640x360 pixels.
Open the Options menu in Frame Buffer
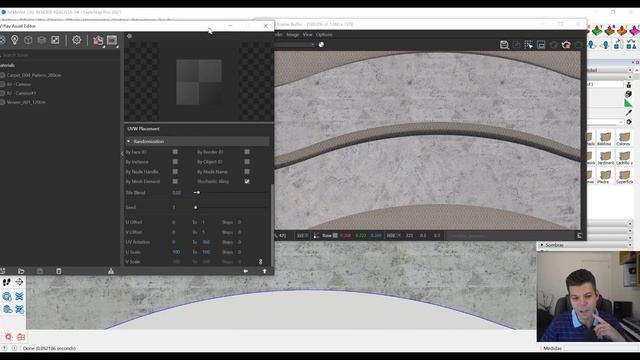(x=324, y=35)
